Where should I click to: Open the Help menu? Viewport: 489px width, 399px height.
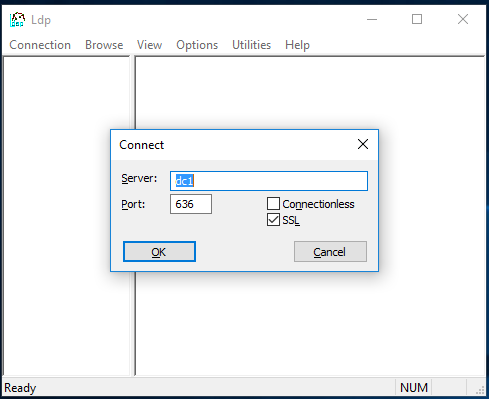[297, 45]
